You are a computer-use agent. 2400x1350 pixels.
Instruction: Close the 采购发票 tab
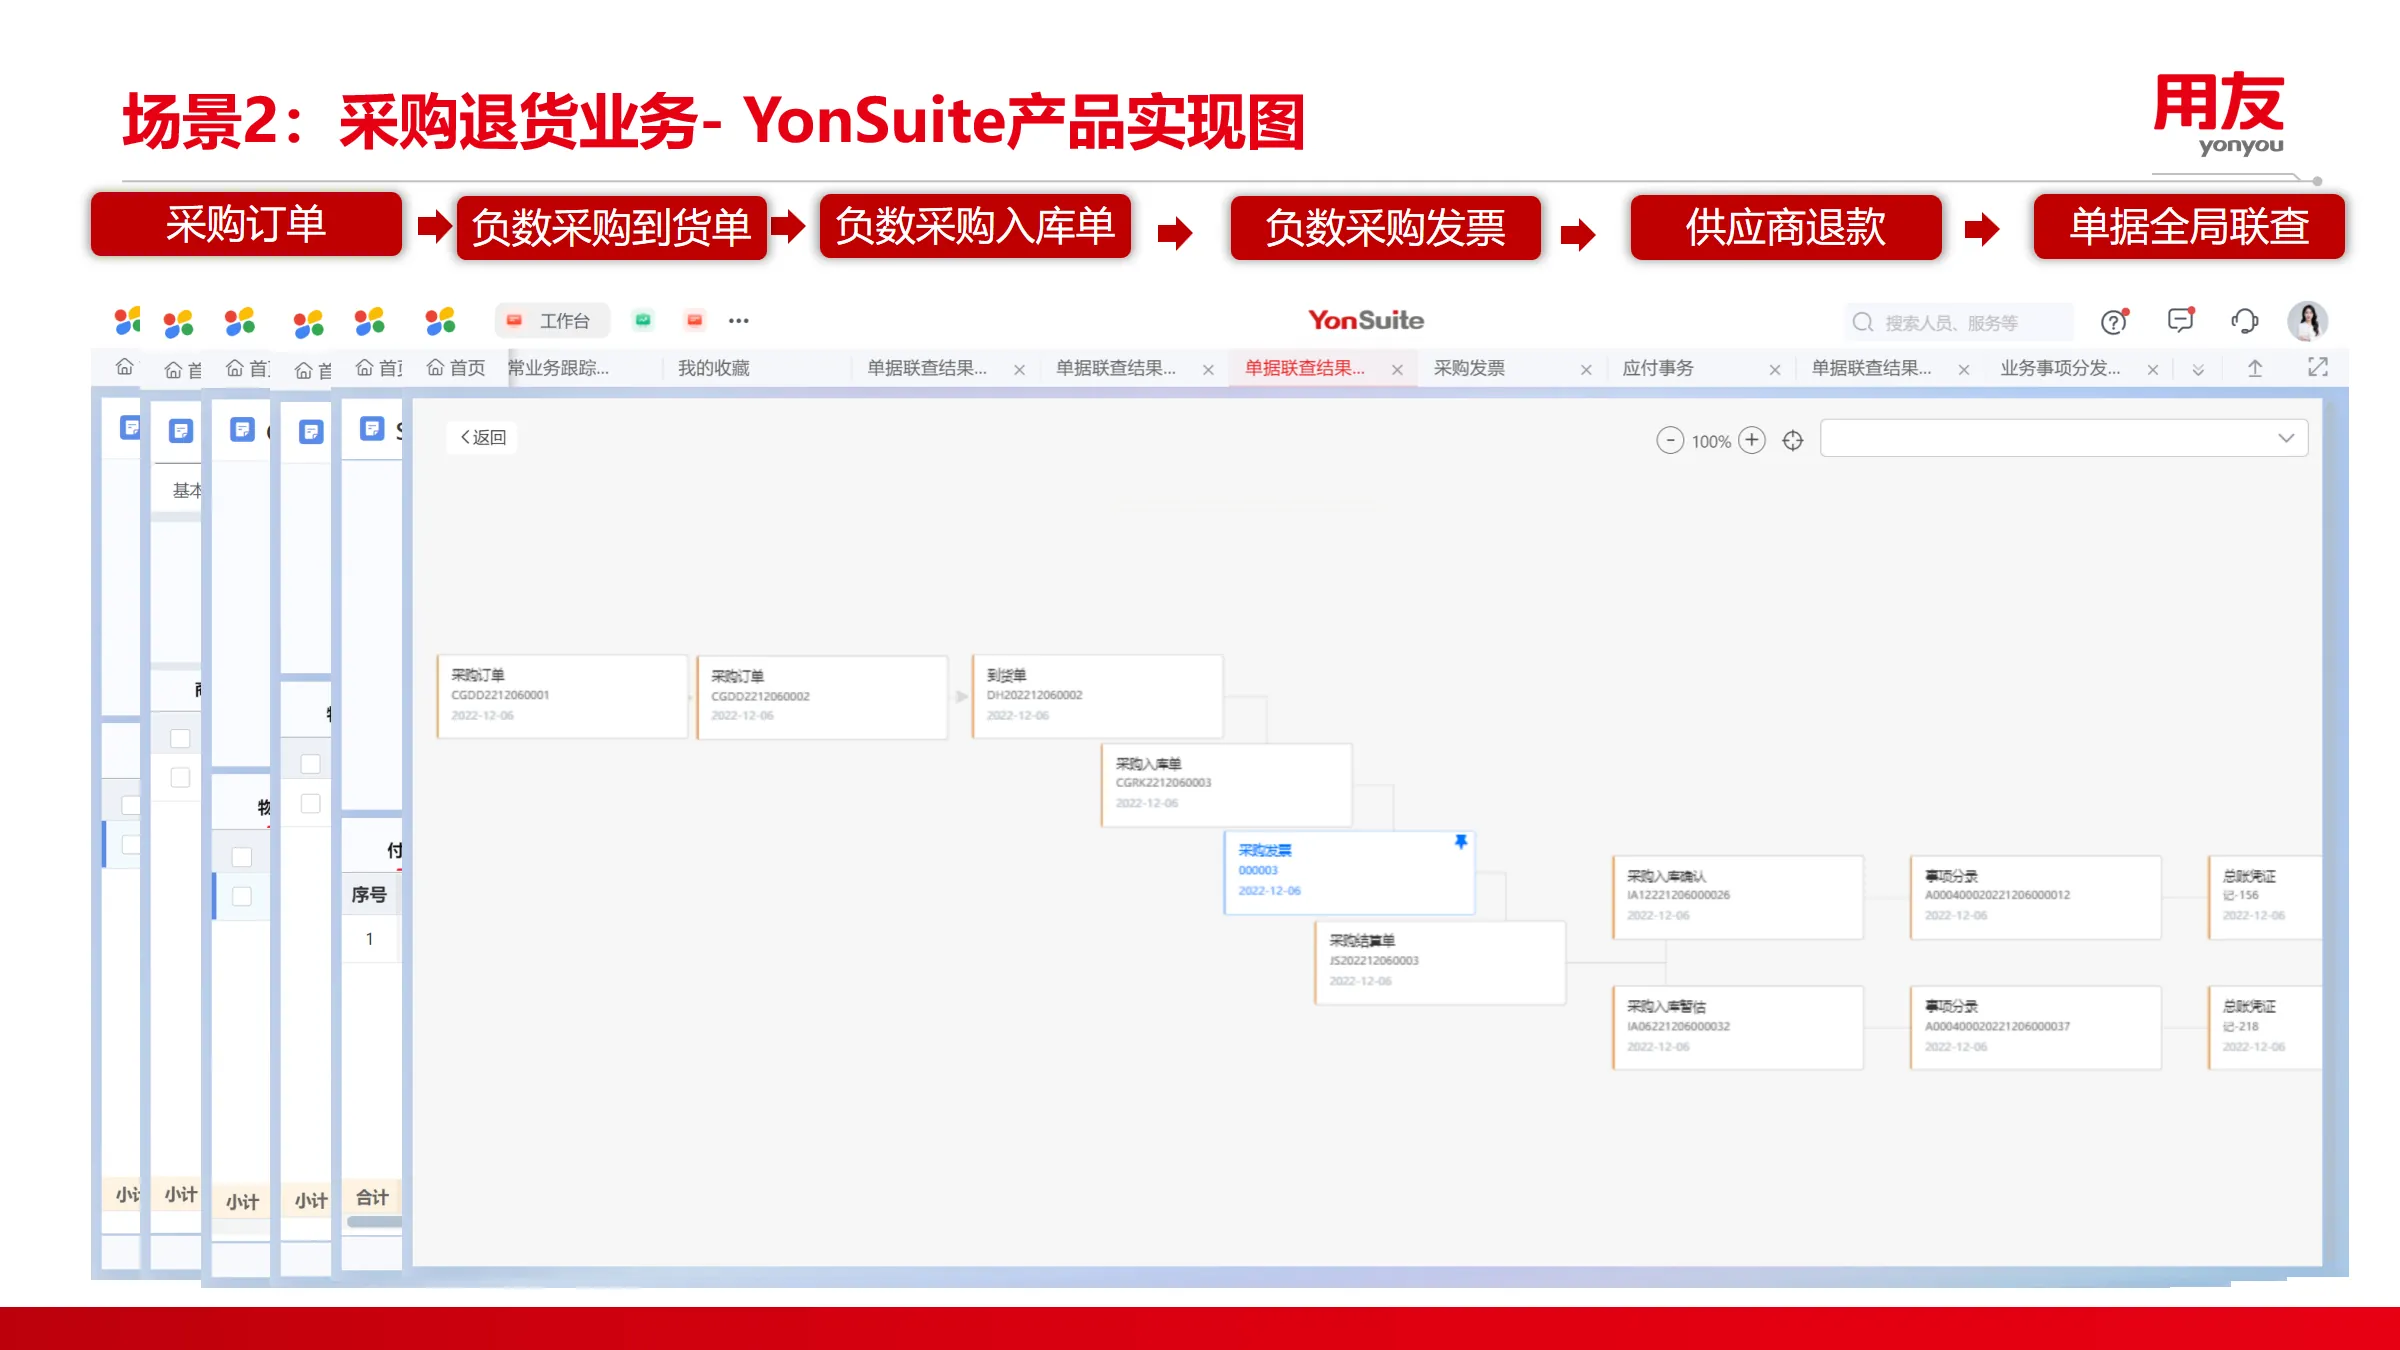point(1586,369)
